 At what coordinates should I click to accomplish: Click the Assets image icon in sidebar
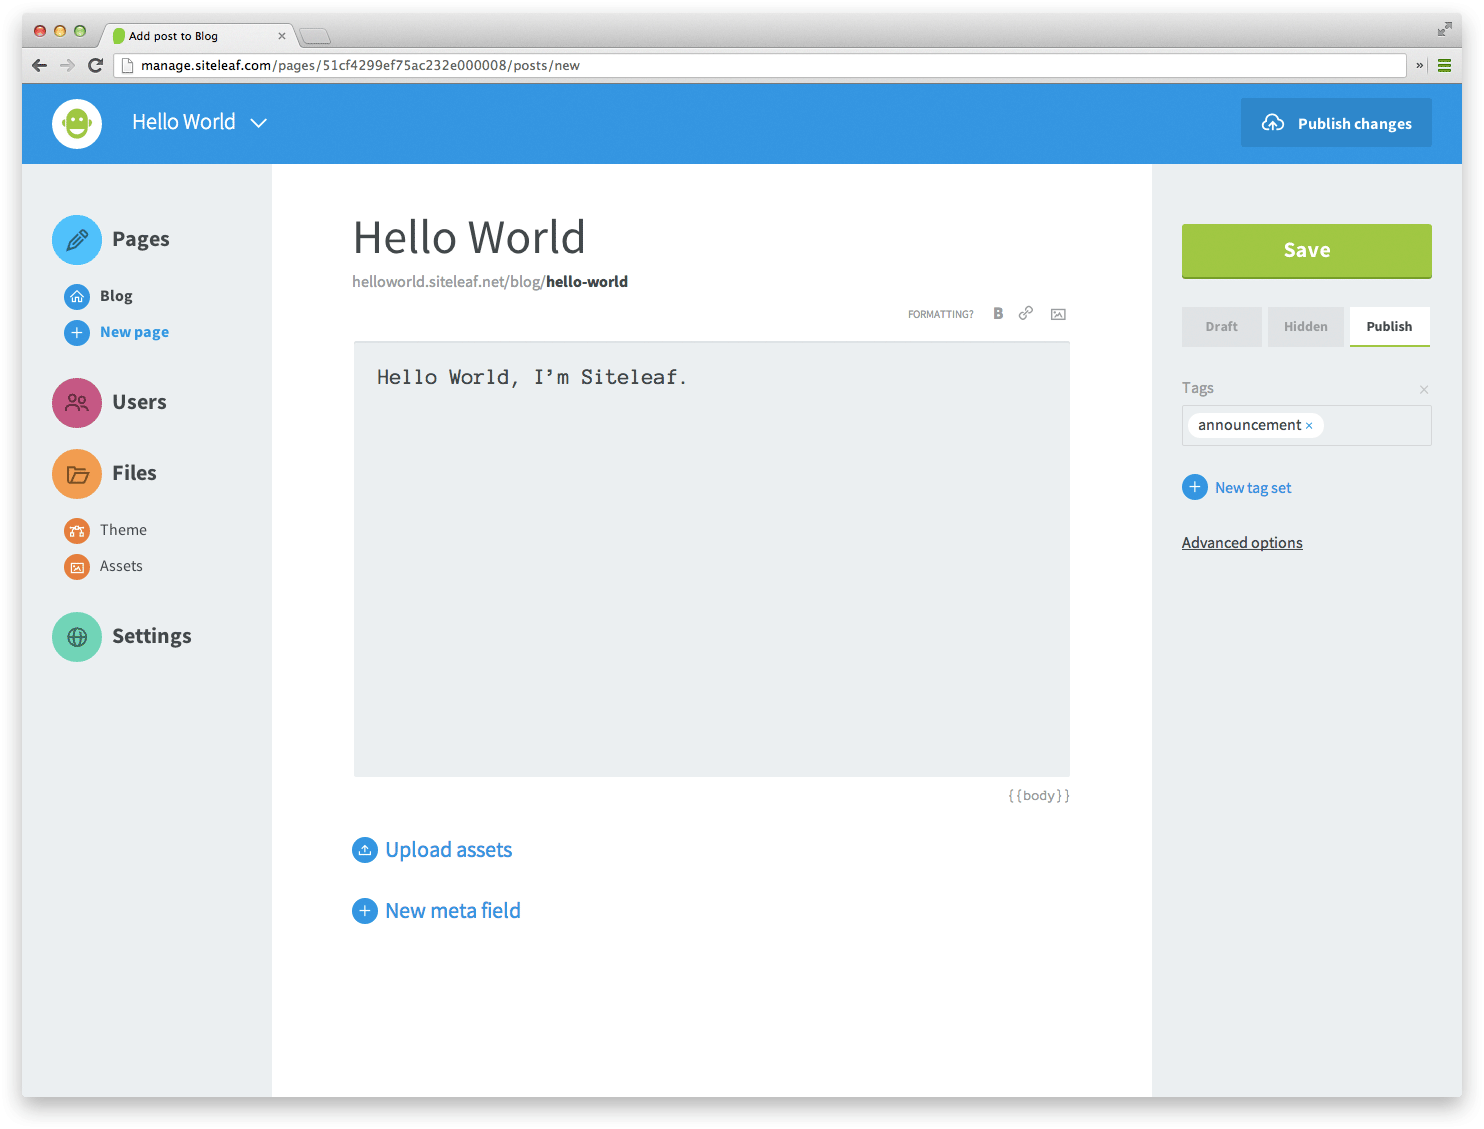point(77,567)
